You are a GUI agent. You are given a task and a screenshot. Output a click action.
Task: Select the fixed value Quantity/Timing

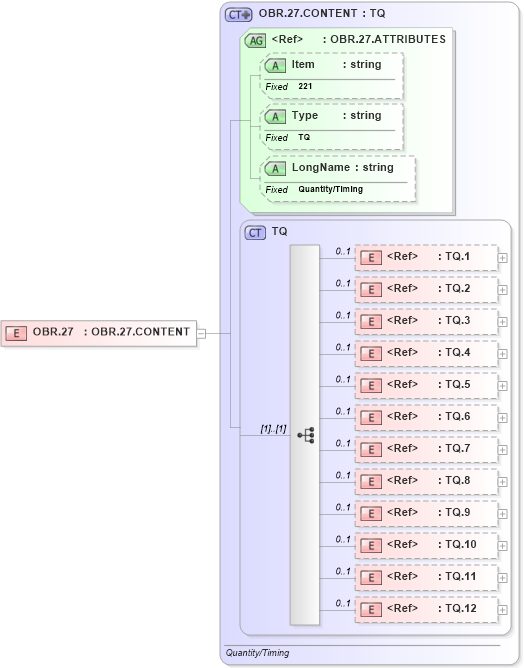(331, 189)
